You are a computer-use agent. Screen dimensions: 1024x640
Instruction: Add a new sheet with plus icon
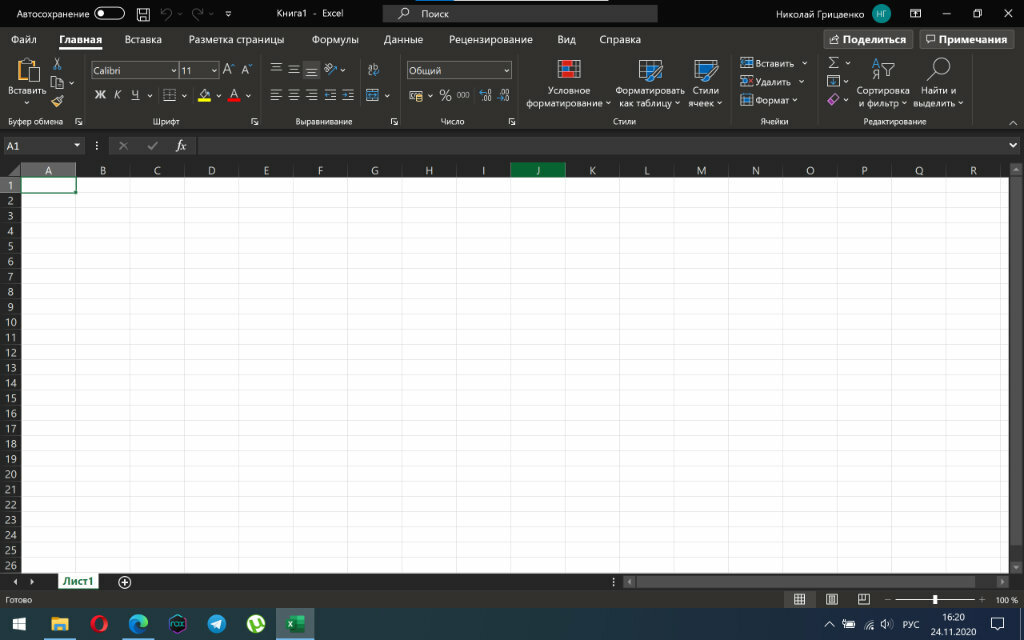coord(124,582)
